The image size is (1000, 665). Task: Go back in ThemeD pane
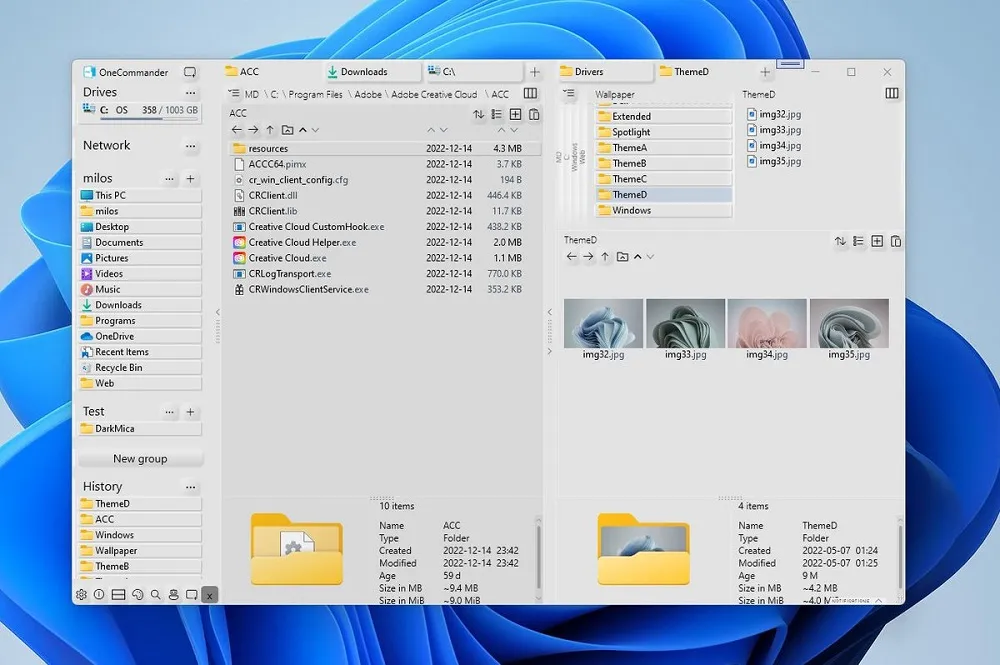[571, 257]
